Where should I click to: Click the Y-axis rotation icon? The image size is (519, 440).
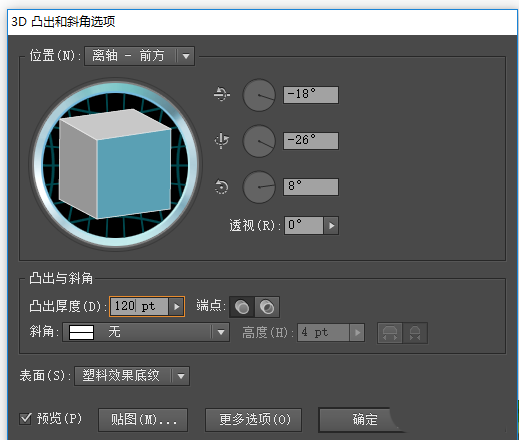coord(222,140)
